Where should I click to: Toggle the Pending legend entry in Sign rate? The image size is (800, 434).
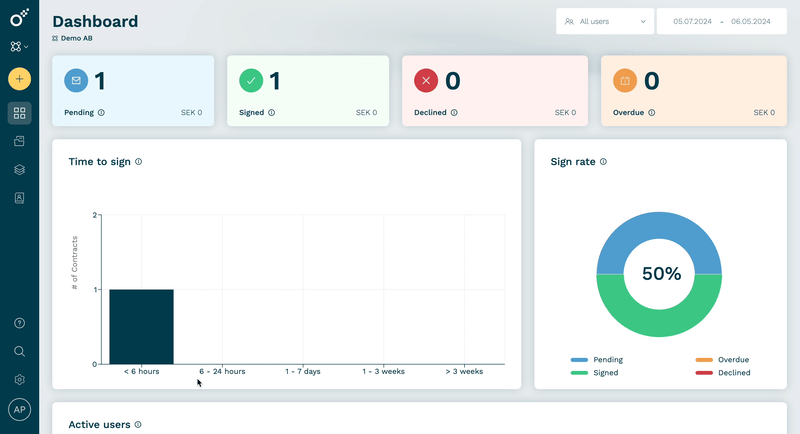pyautogui.click(x=597, y=360)
